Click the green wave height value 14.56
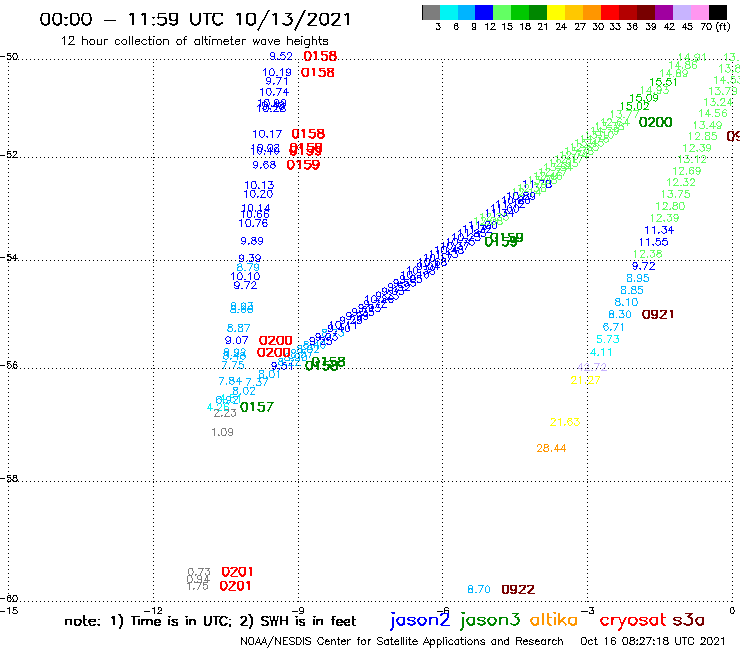 click(713, 113)
